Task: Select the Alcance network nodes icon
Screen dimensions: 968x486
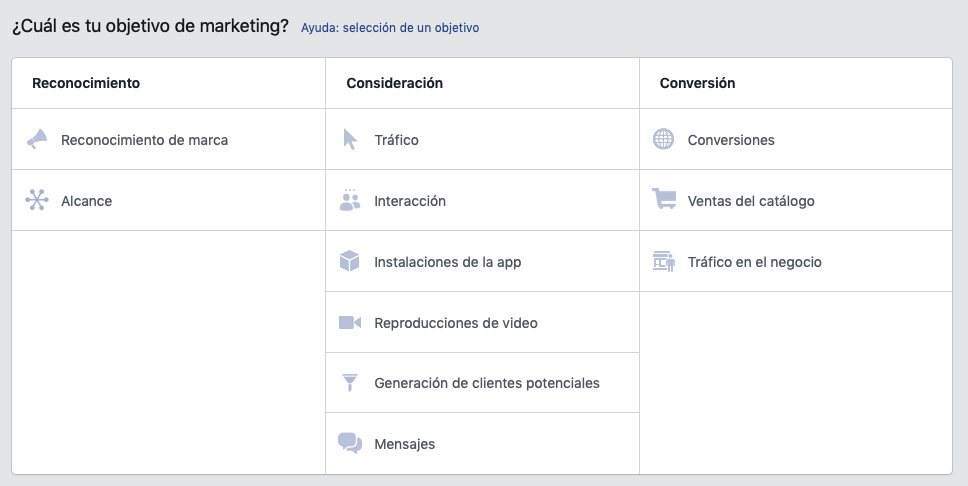Action: pyautogui.click(x=37, y=200)
